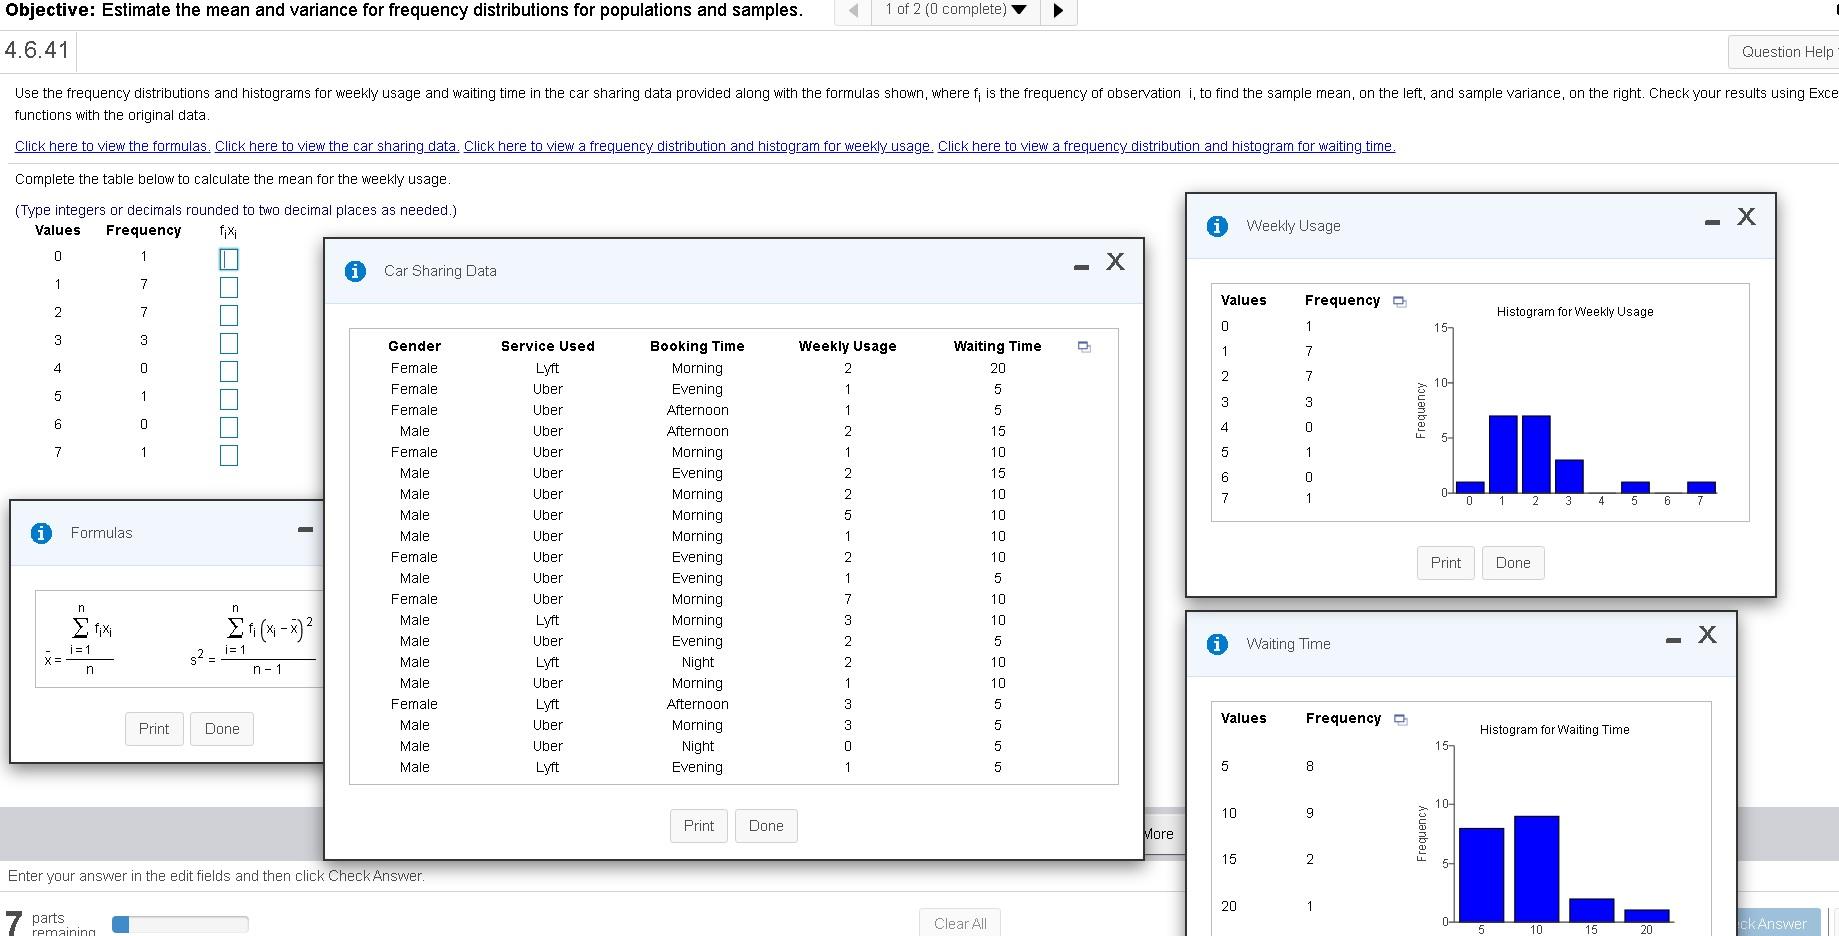Click fixi input field for value 7
The width and height of the screenshot is (1839, 936).
pyautogui.click(x=229, y=455)
